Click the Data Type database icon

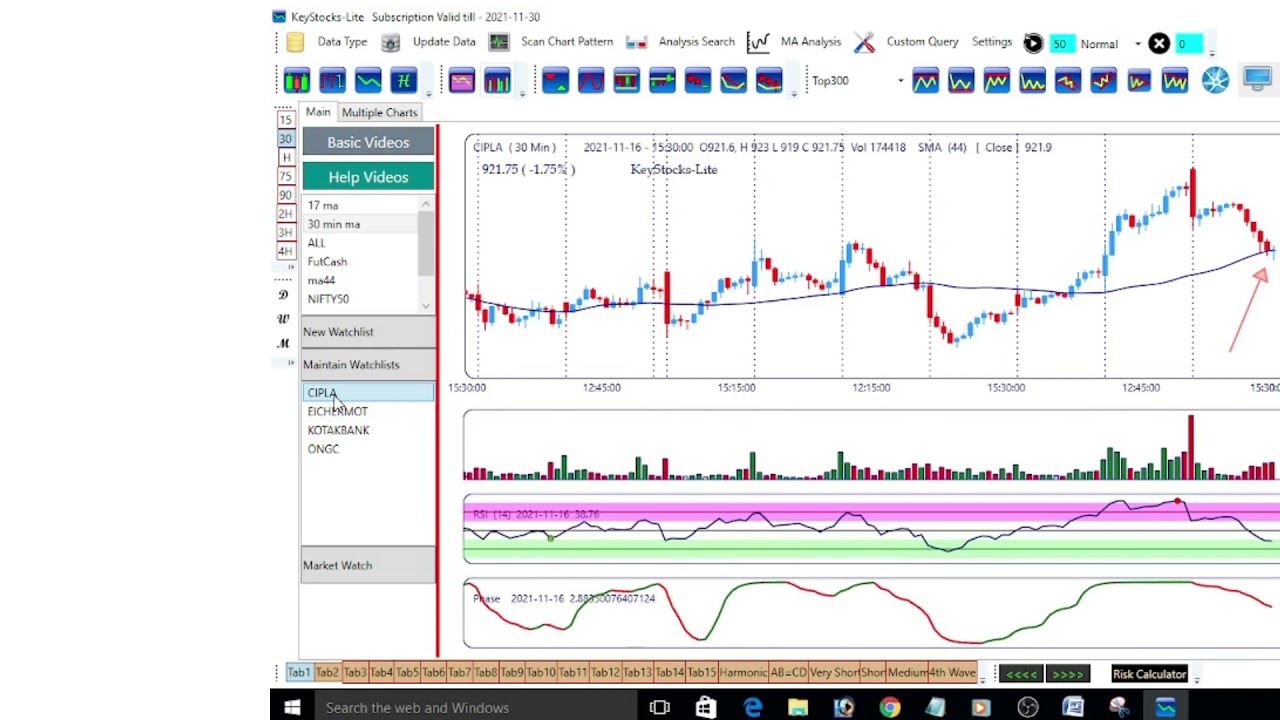295,42
